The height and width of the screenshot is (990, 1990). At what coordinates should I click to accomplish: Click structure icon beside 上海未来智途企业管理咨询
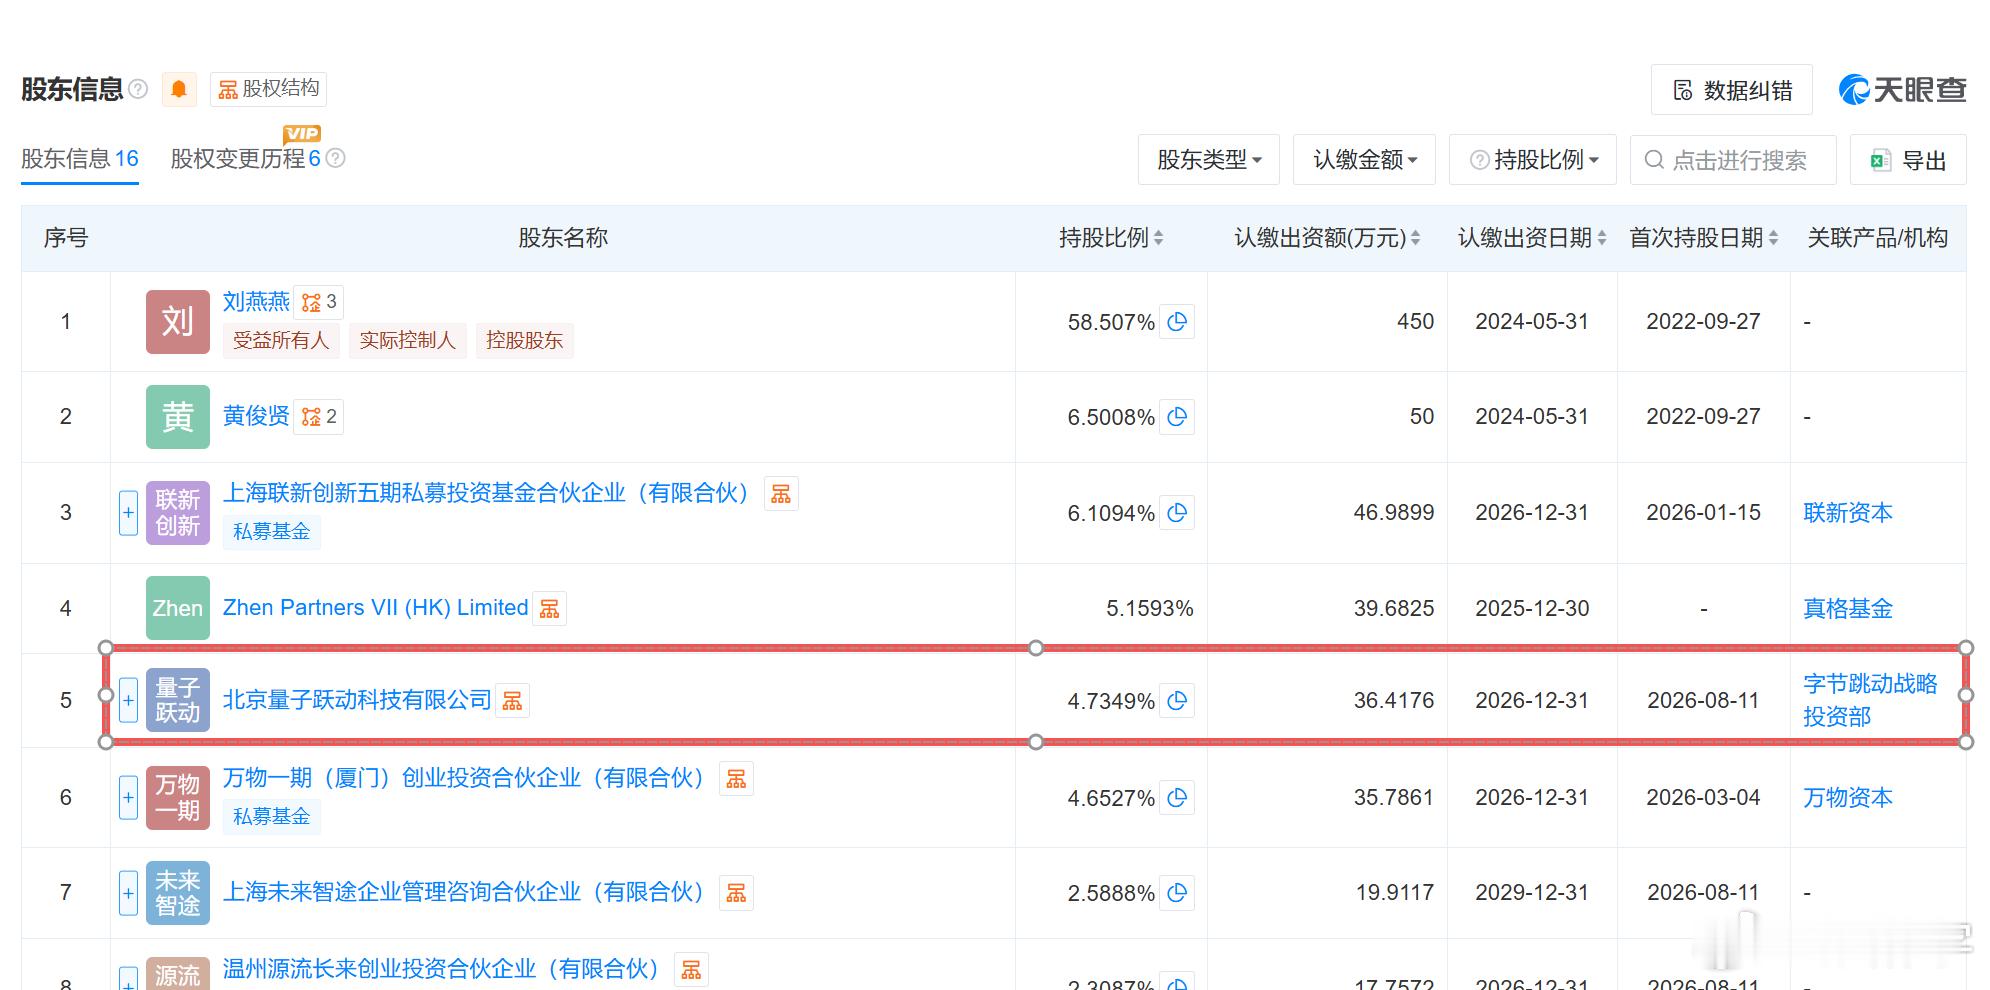point(737,893)
